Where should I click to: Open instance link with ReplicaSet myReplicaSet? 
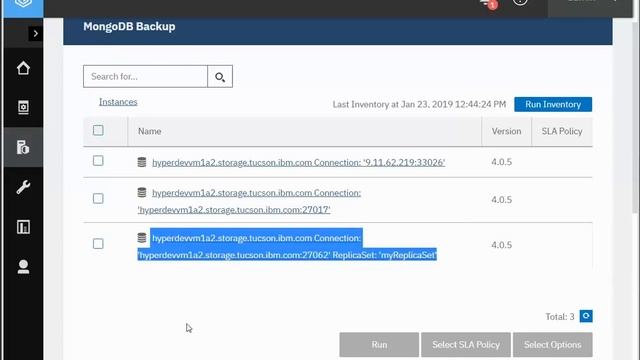coord(287,247)
